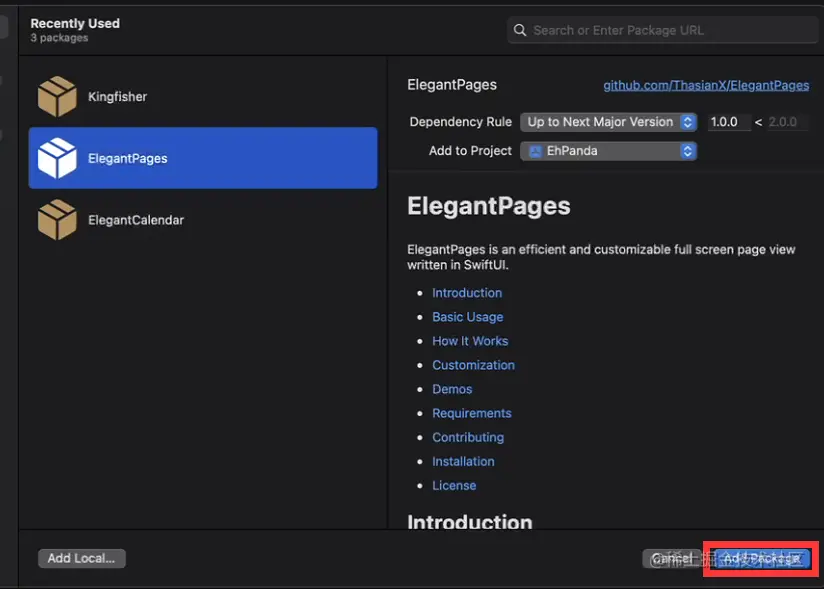The height and width of the screenshot is (589, 824).
Task: Open the License readme link
Action: pos(454,485)
